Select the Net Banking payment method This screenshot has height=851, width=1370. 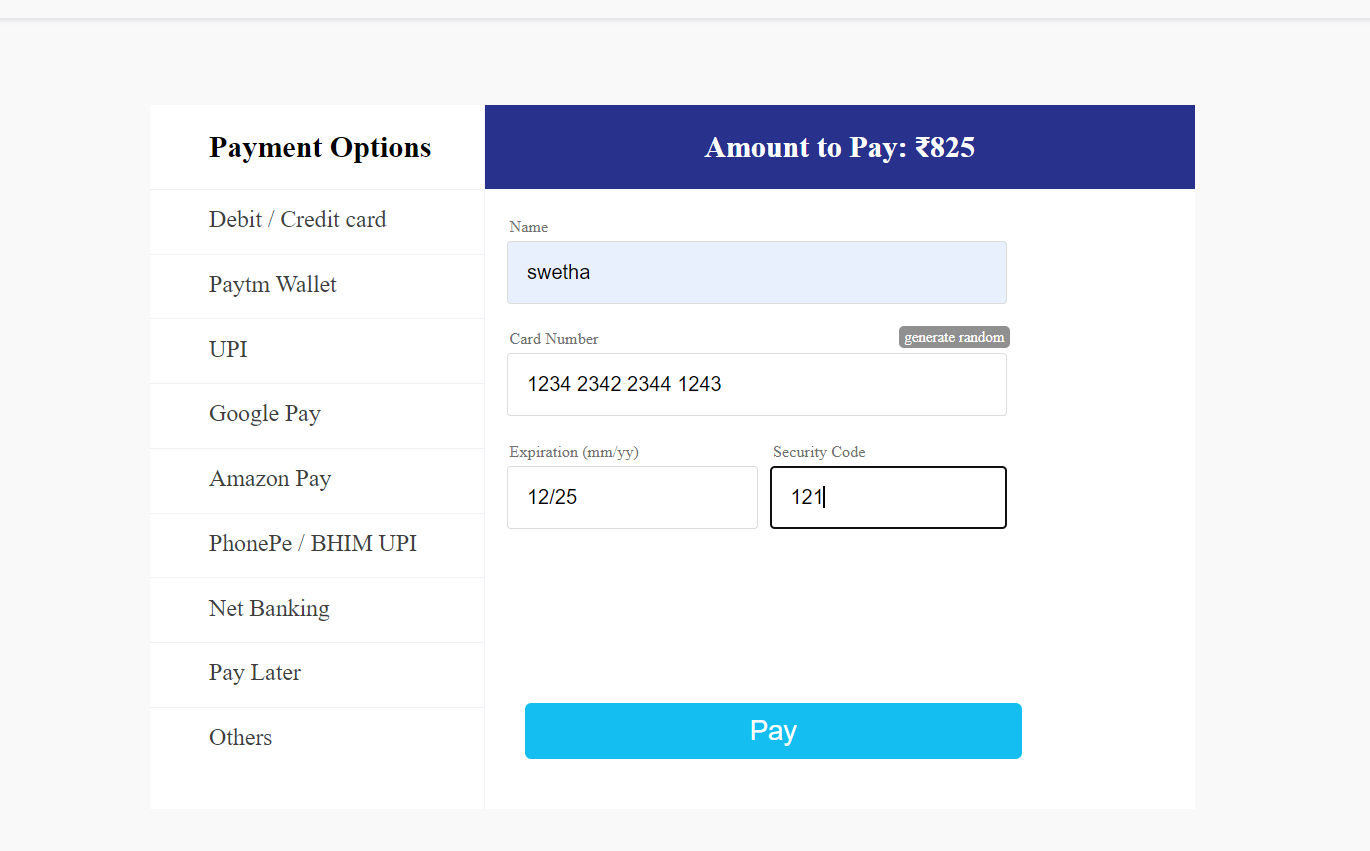269,609
